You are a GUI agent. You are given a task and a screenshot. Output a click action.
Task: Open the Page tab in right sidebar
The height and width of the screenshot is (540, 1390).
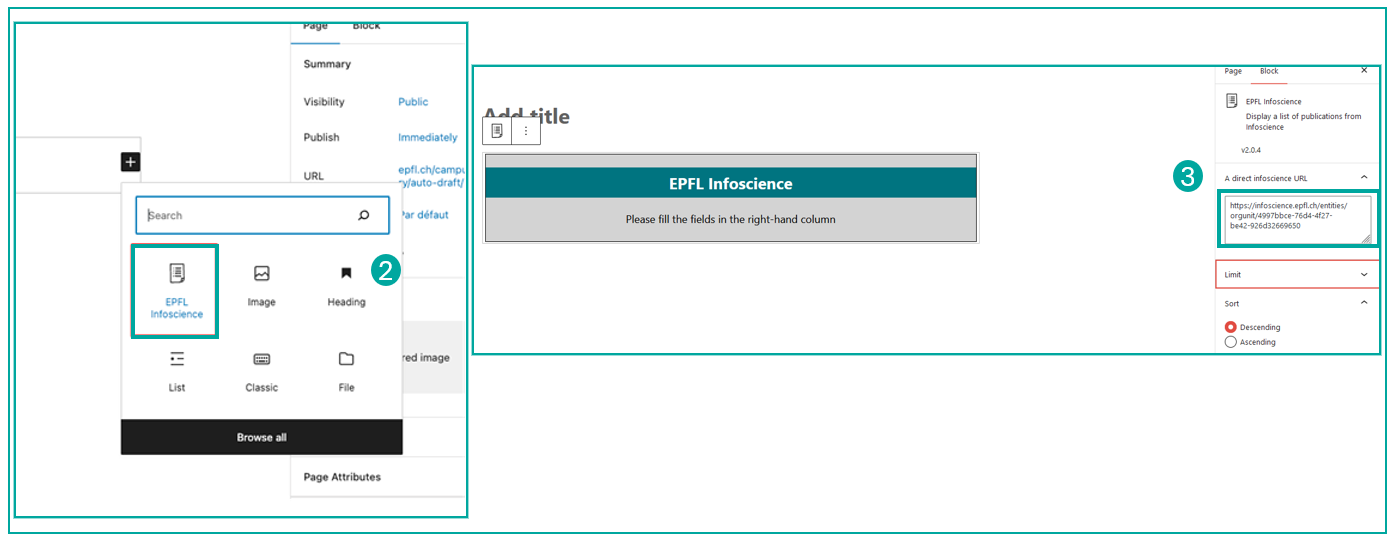(x=1233, y=72)
